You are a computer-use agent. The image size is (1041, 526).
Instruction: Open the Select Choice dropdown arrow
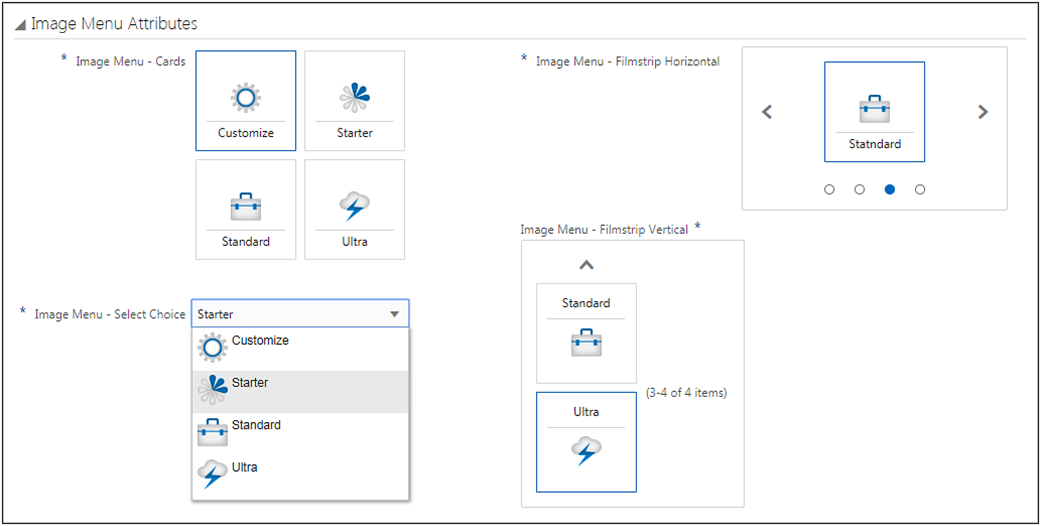click(395, 314)
